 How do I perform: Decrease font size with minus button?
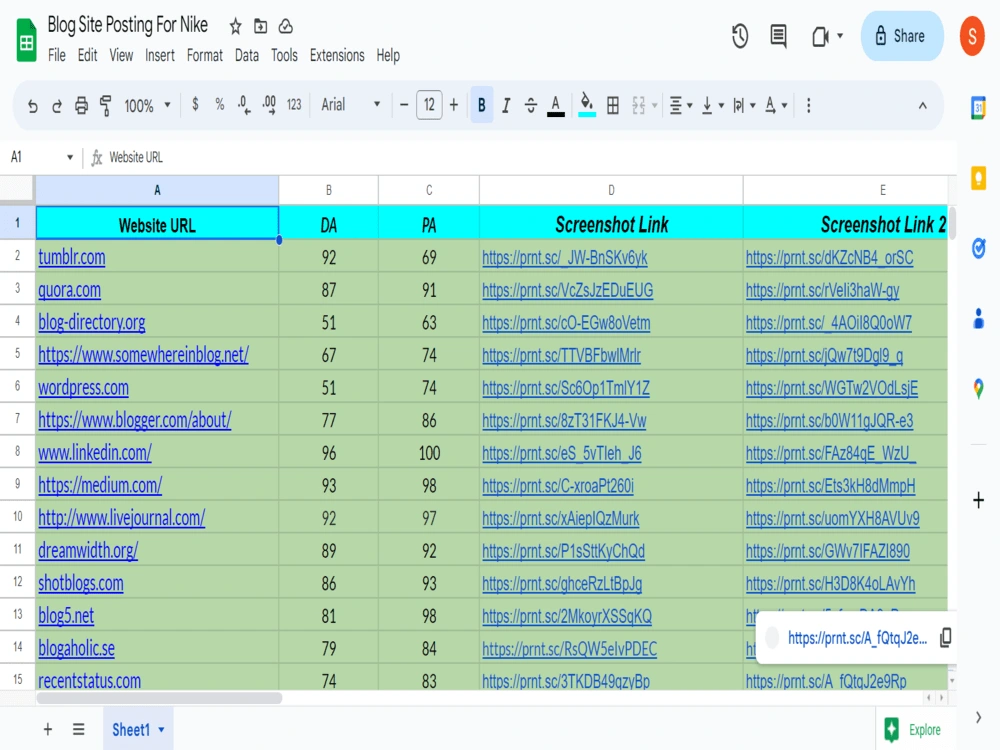coord(404,105)
